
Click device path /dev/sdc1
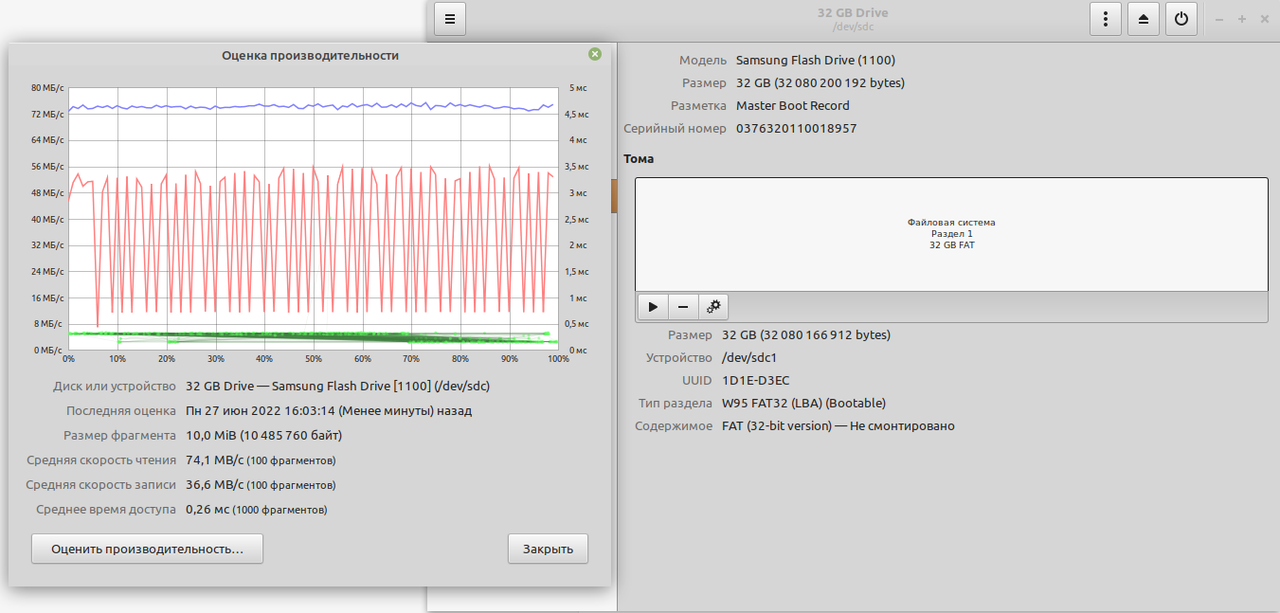749,357
